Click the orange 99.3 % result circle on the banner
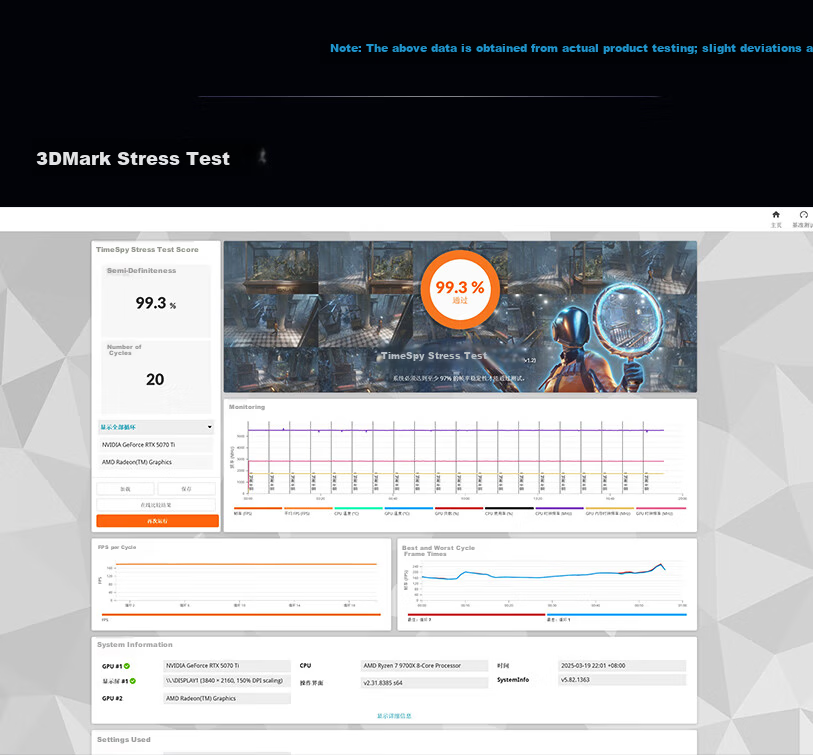813x755 pixels. [x=460, y=290]
